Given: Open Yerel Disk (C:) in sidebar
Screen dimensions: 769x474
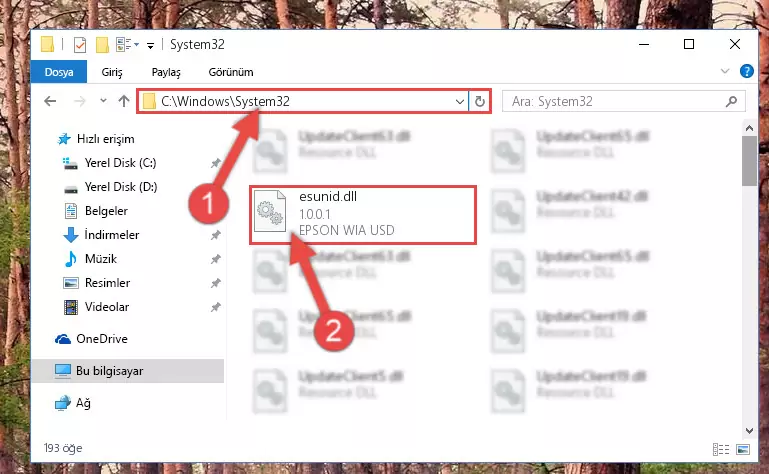Looking at the screenshot, I should pos(109,163).
